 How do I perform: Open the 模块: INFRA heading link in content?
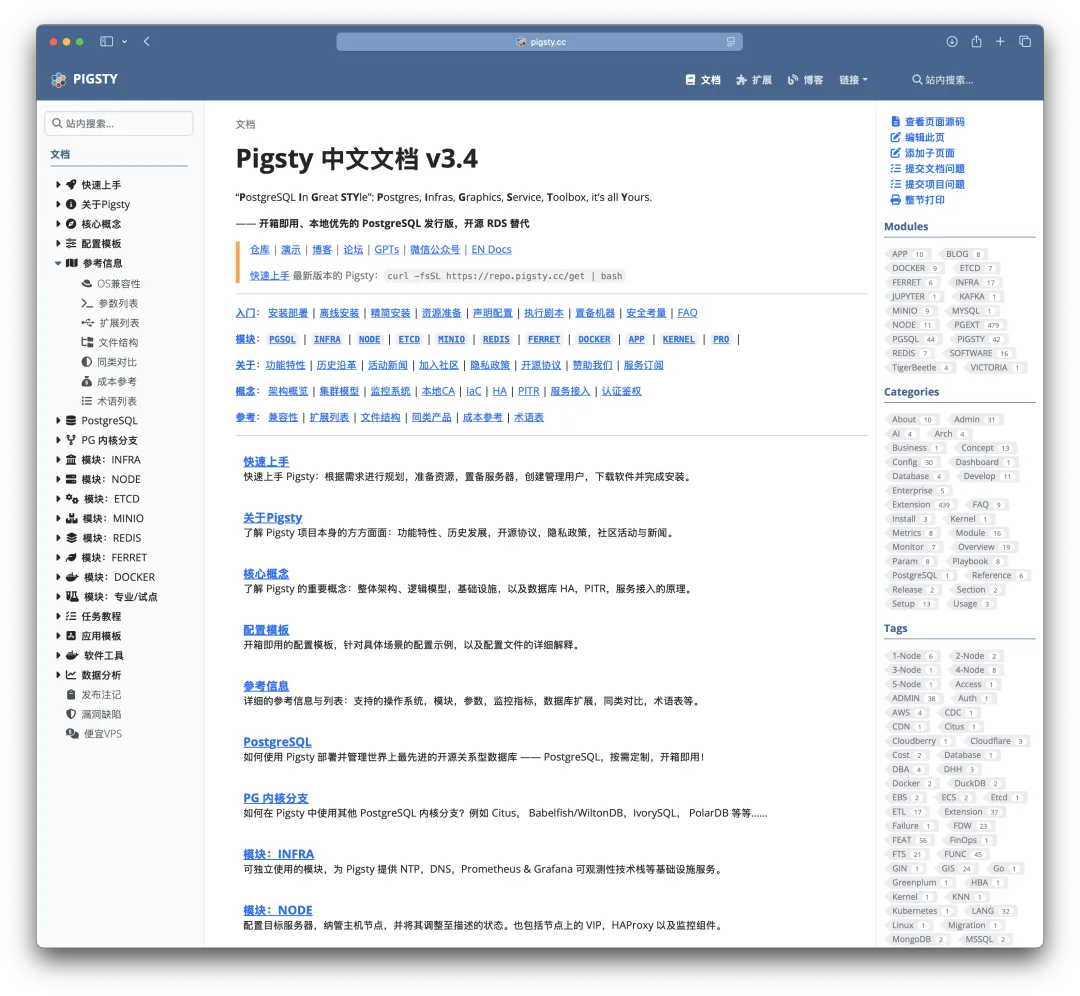pos(278,854)
